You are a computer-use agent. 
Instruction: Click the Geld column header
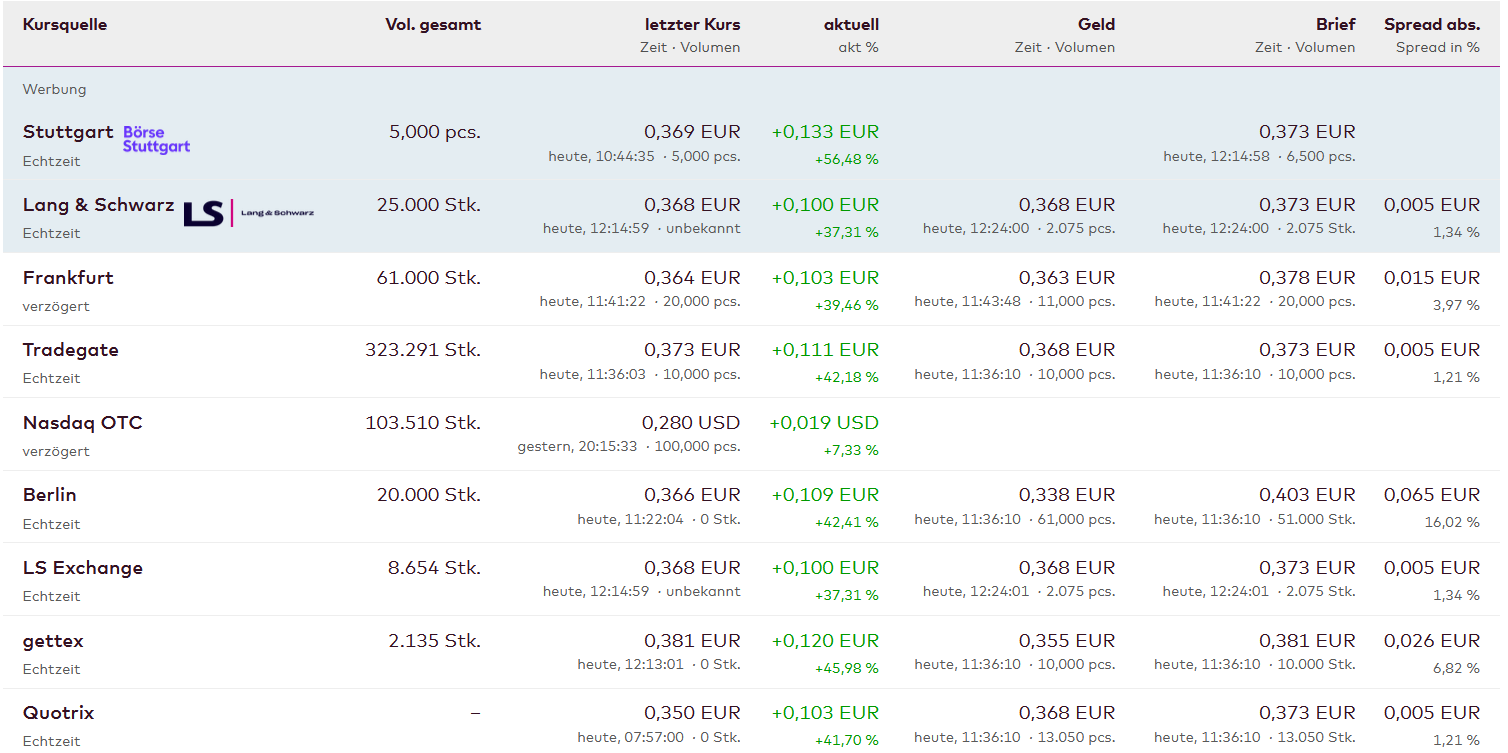point(1096,24)
